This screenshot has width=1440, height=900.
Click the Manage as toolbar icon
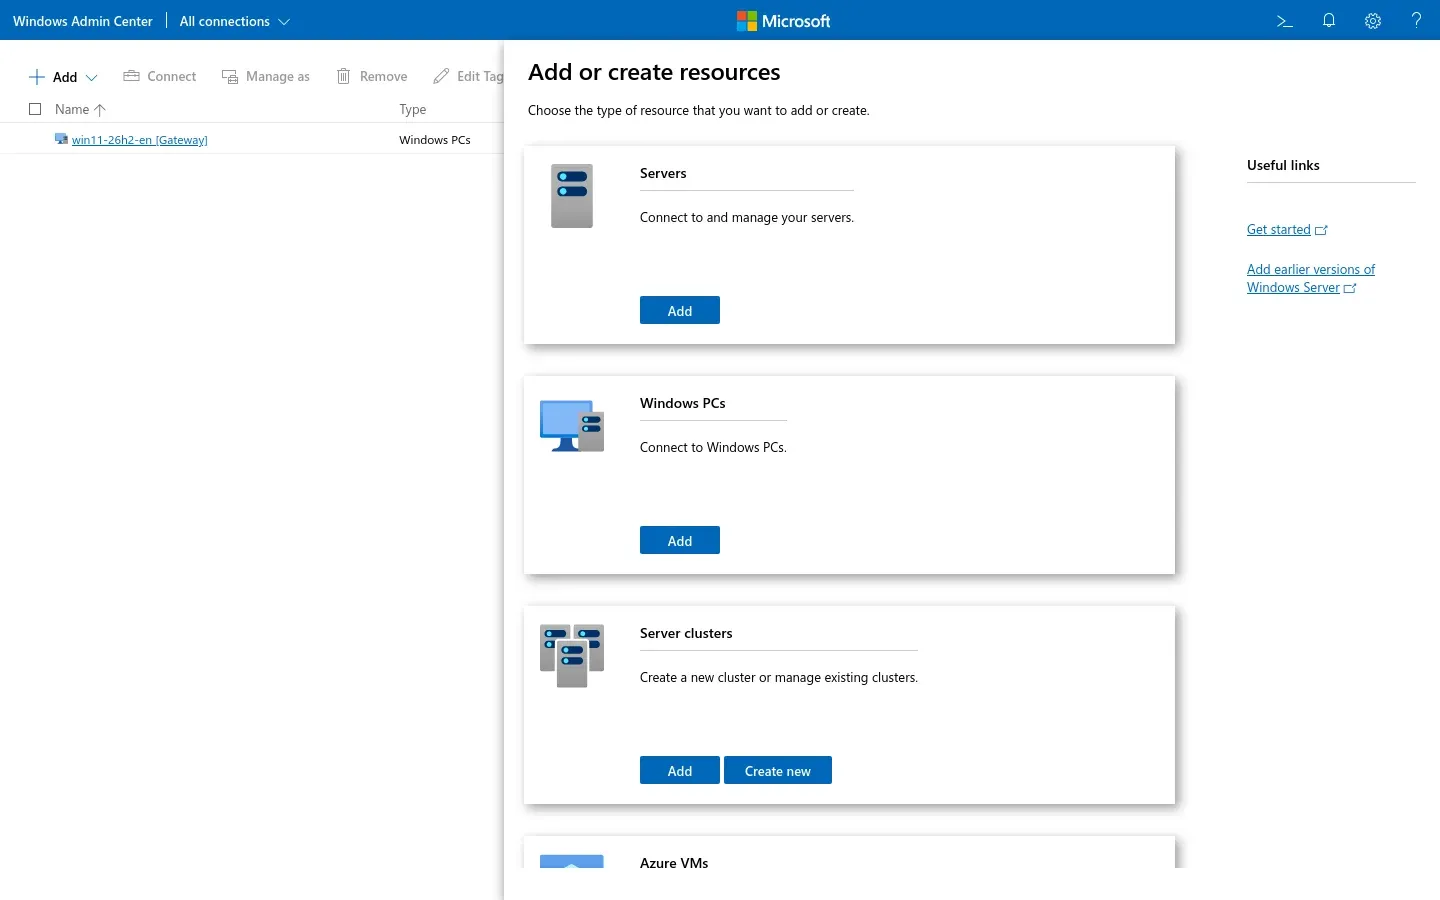pos(230,77)
